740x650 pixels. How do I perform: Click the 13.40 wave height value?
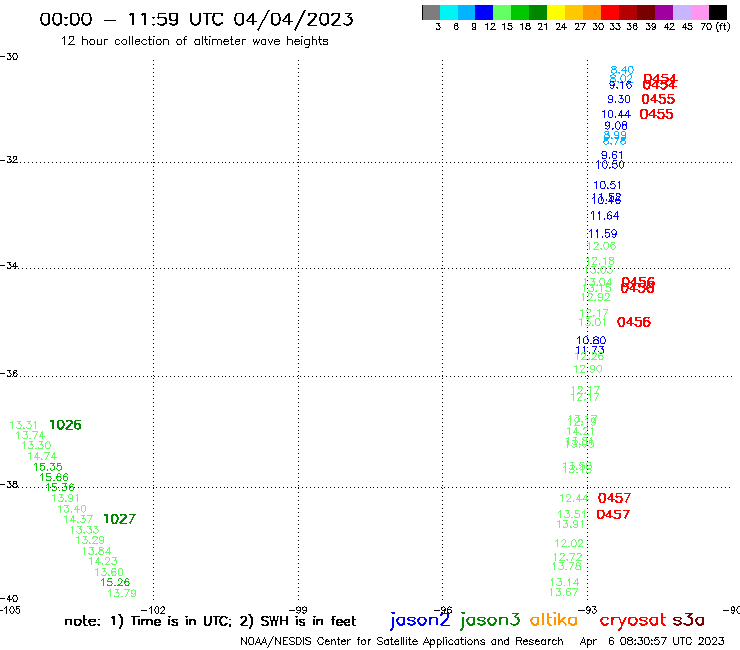72,509
